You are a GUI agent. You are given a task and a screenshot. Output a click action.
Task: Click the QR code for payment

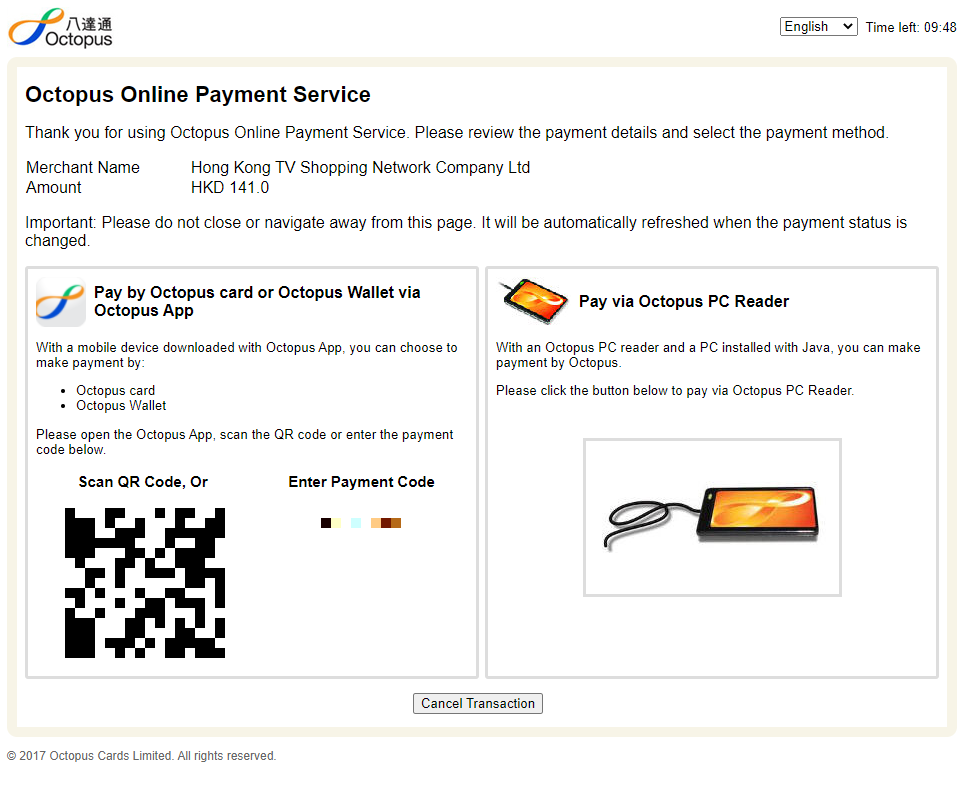pyautogui.click(x=145, y=583)
